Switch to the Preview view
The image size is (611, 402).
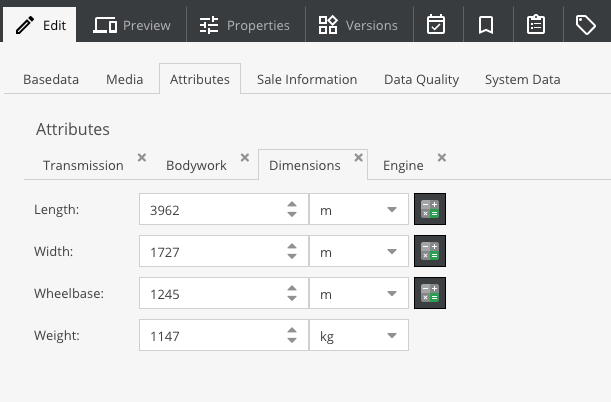(x=132, y=25)
